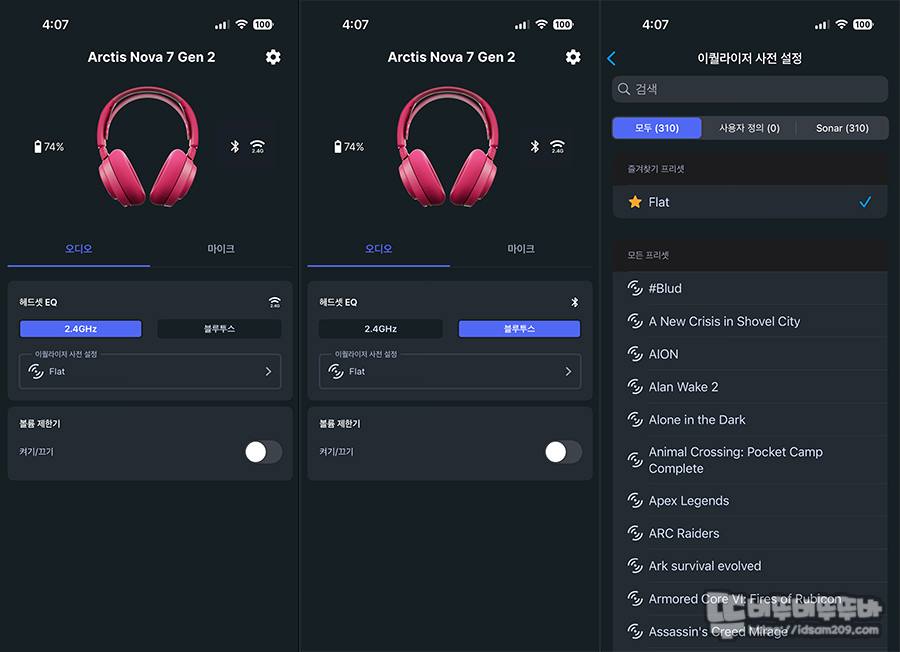Select 2.4GHz mode on left screen

pos(80,329)
